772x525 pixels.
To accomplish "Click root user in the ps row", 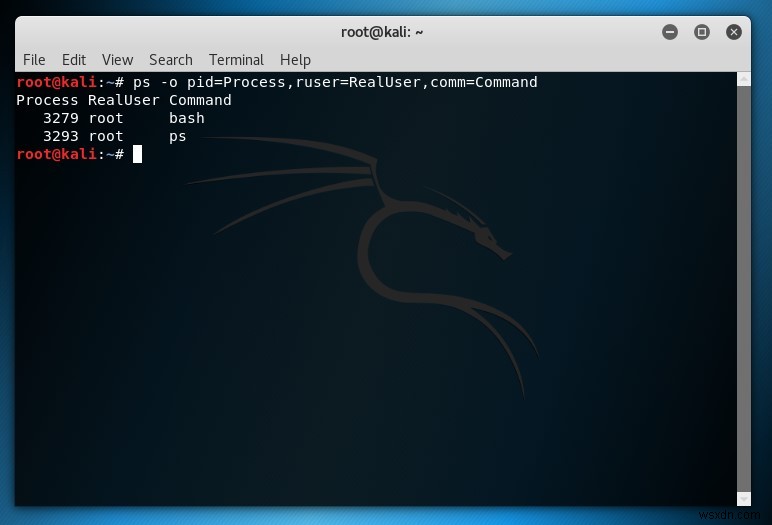I will [106, 136].
